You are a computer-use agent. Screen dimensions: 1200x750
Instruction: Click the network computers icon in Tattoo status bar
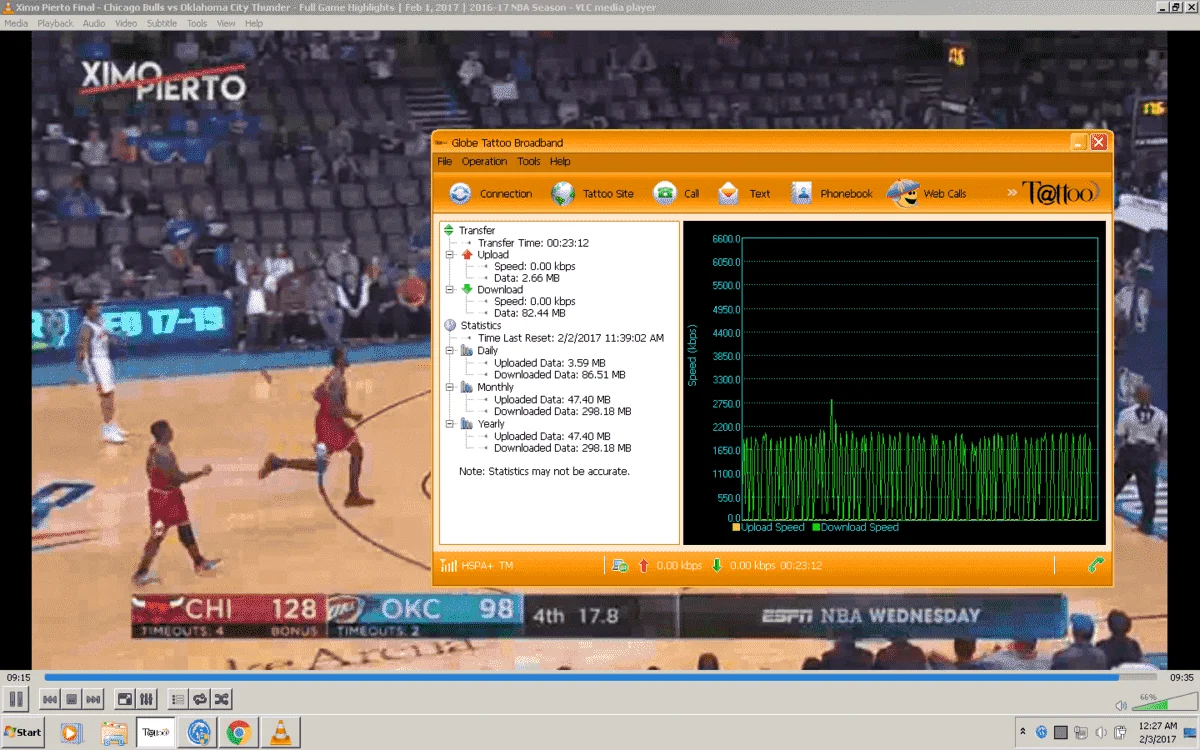coord(621,565)
